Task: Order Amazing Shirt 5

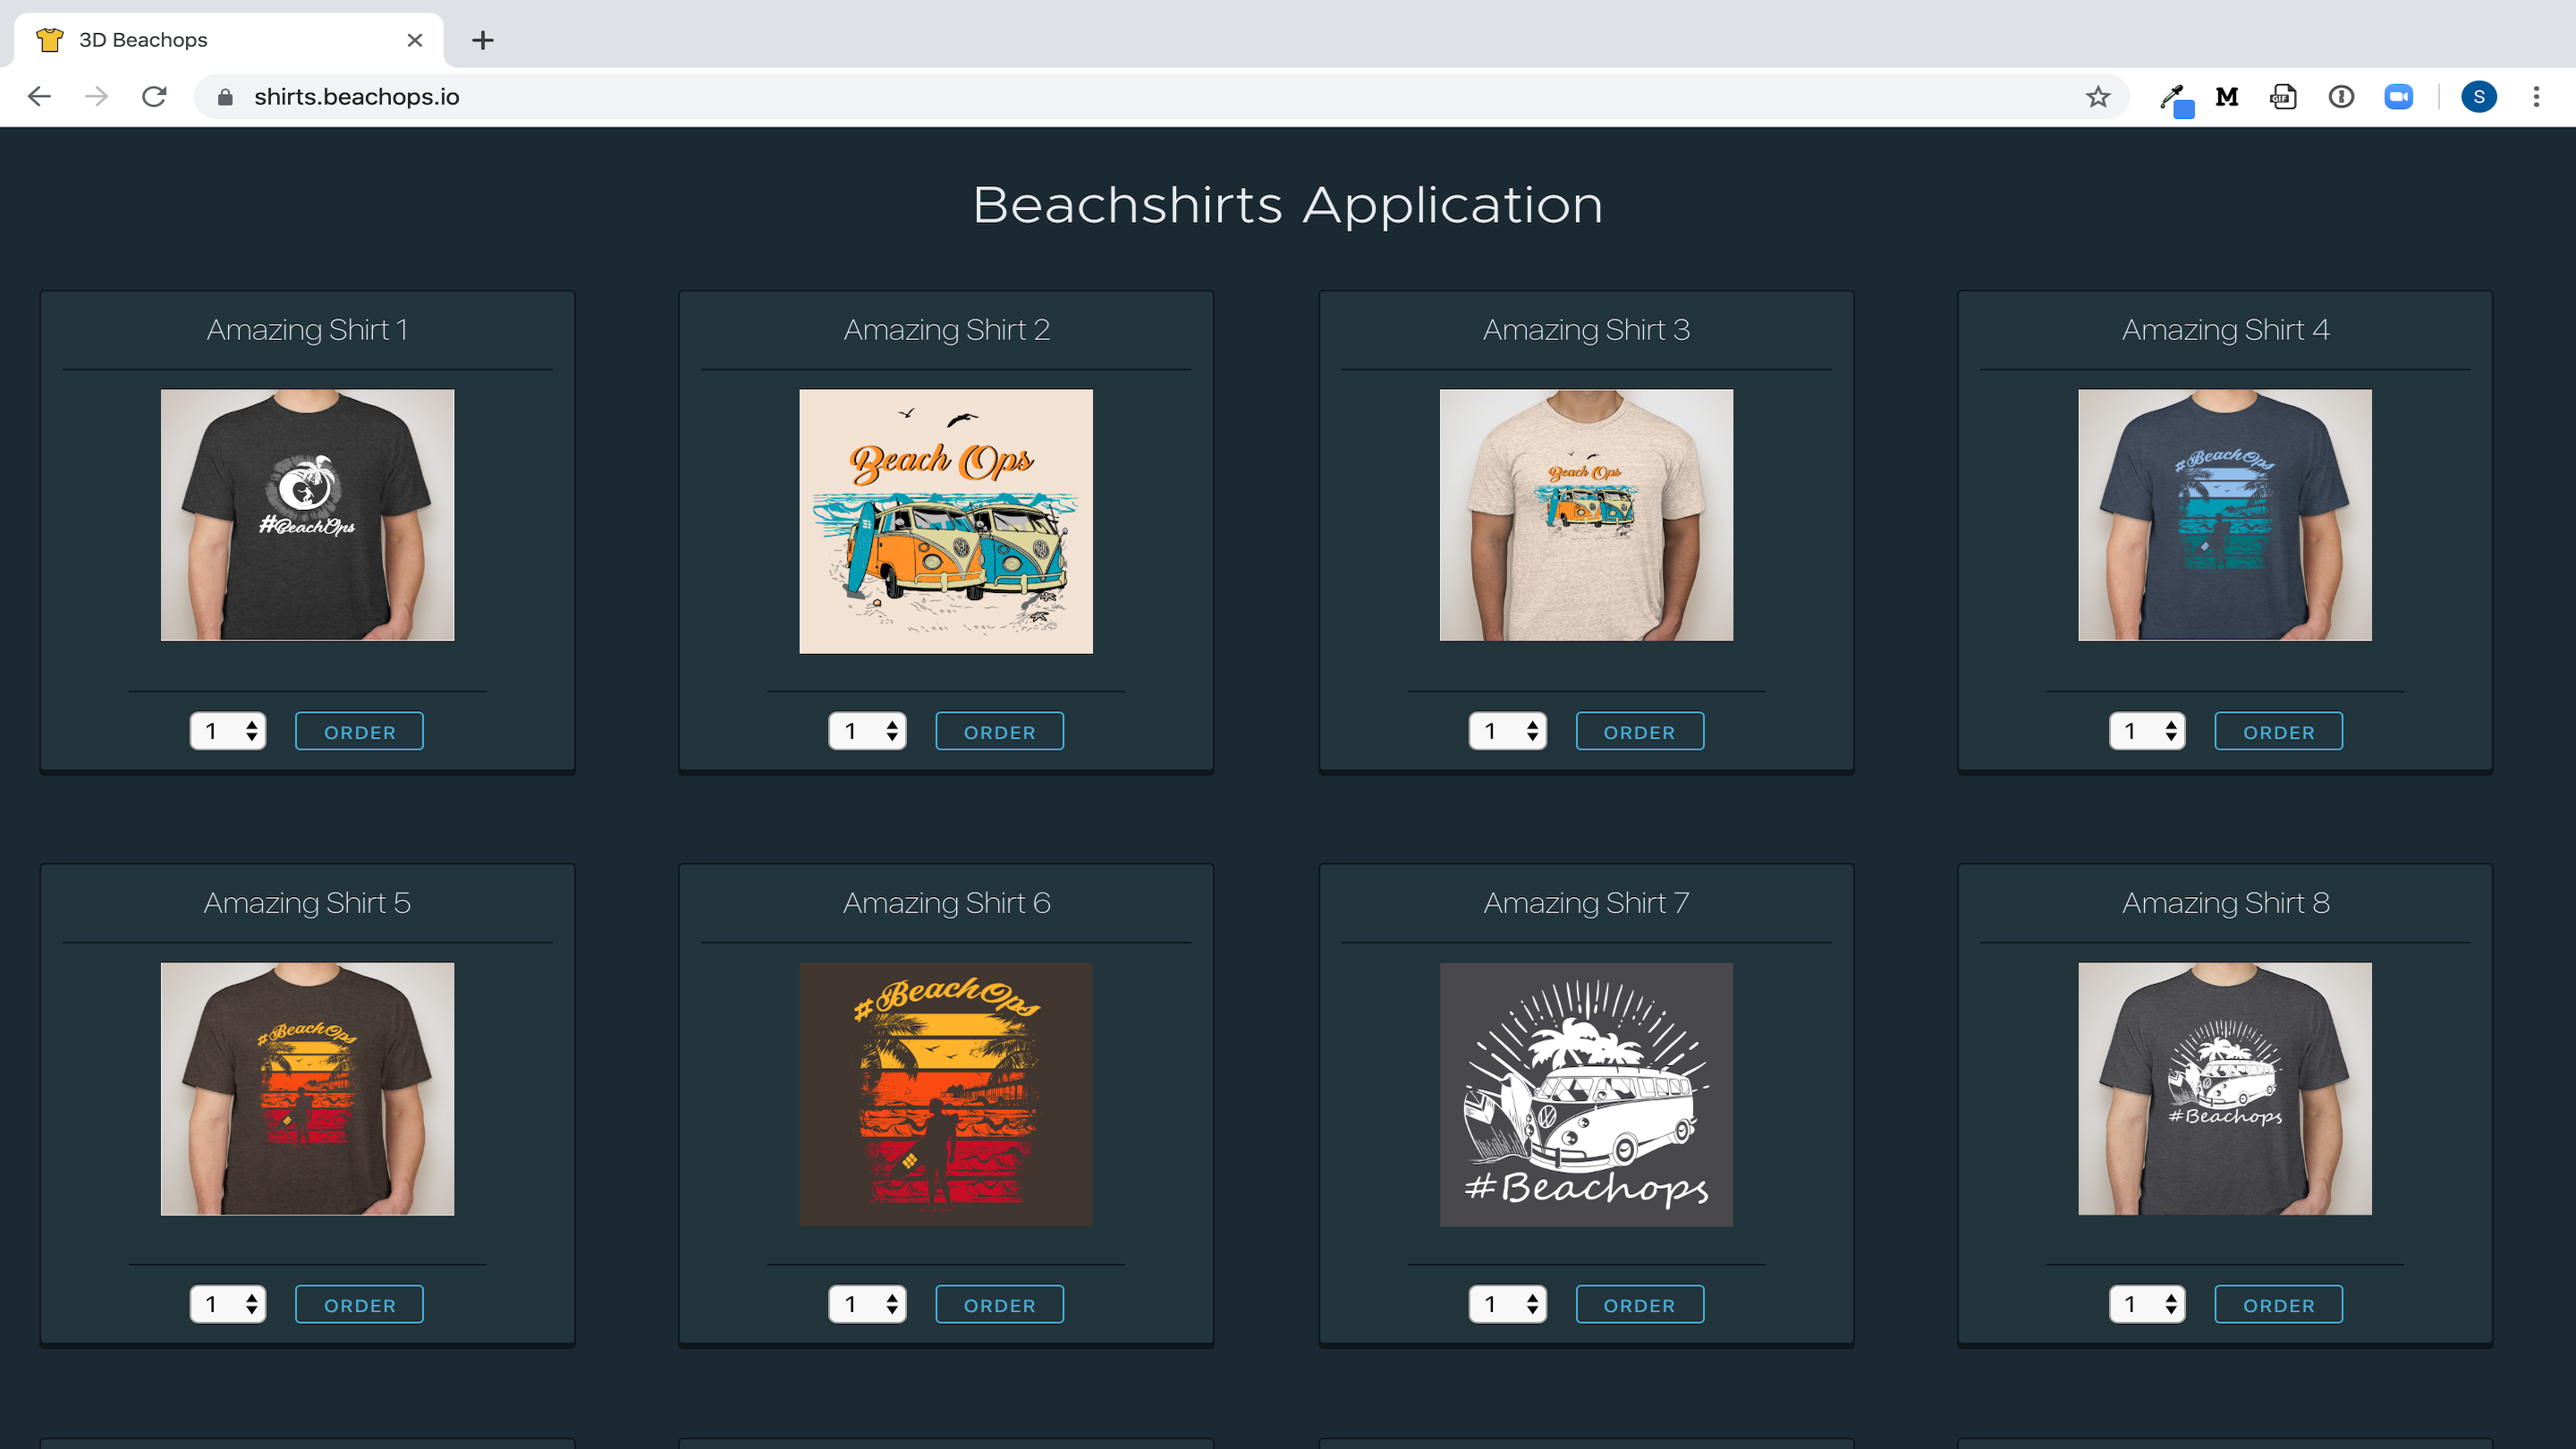Action: [x=359, y=1304]
